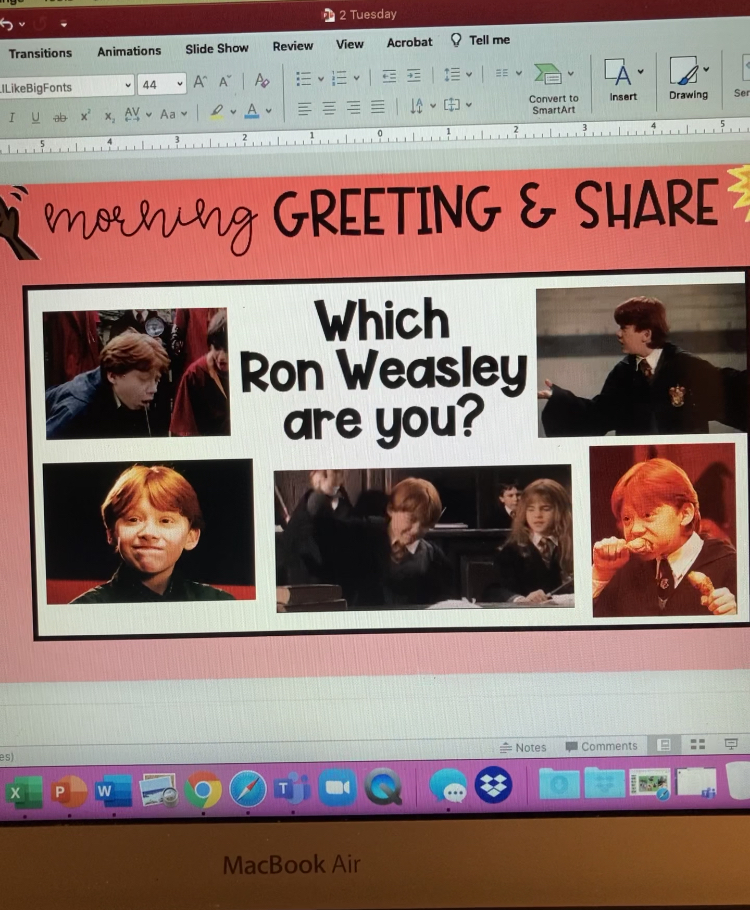The width and height of the screenshot is (750, 910).
Task: Start slide show from status bar
Action: 731,743
